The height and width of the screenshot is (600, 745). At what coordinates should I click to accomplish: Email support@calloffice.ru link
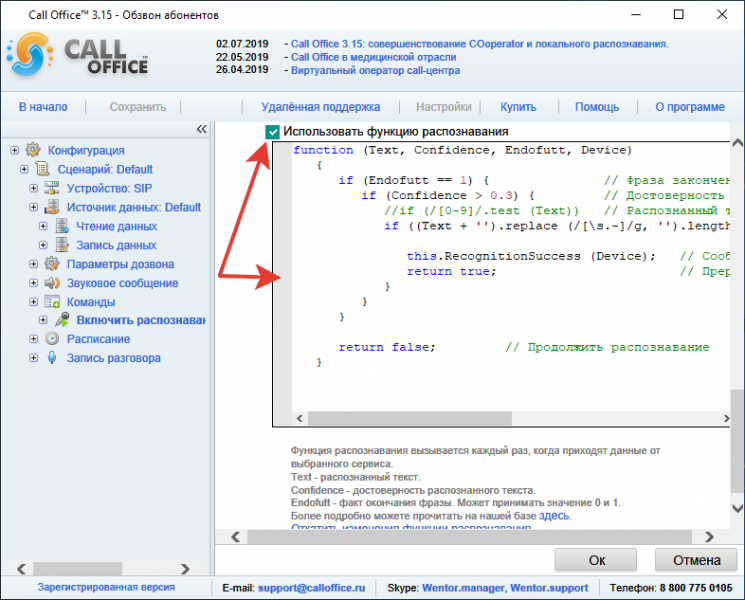[x=312, y=588]
